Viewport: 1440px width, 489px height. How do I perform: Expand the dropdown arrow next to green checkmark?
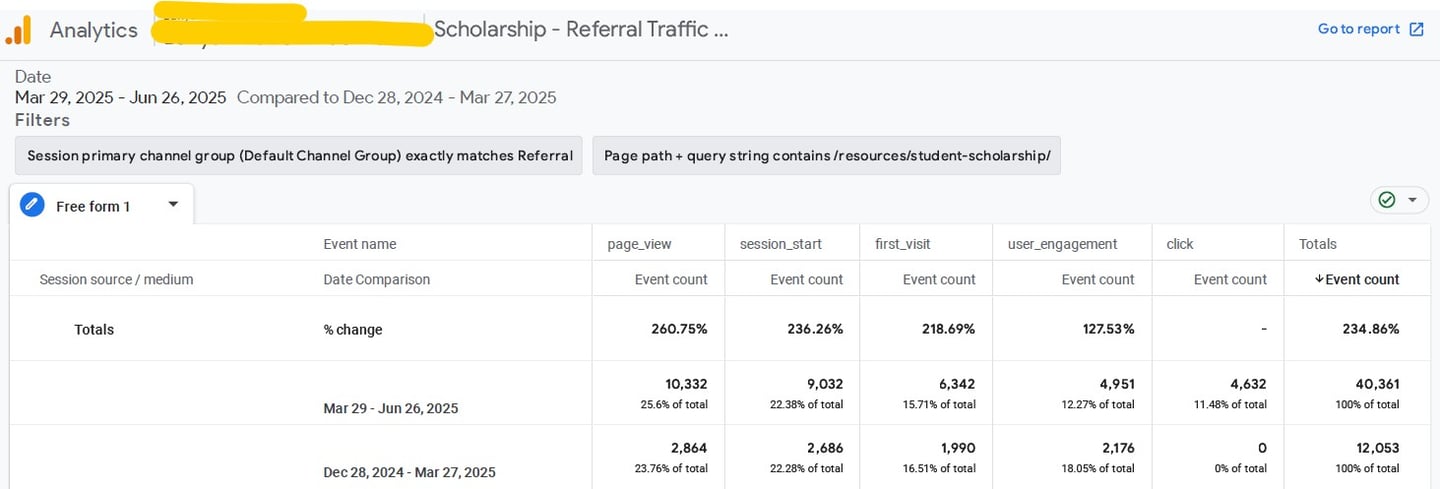click(x=1412, y=200)
